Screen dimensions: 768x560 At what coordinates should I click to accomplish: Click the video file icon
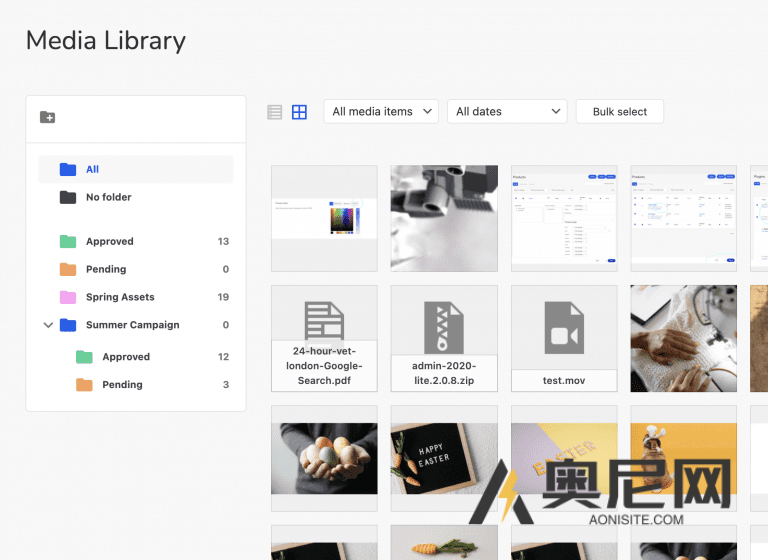pos(564,328)
